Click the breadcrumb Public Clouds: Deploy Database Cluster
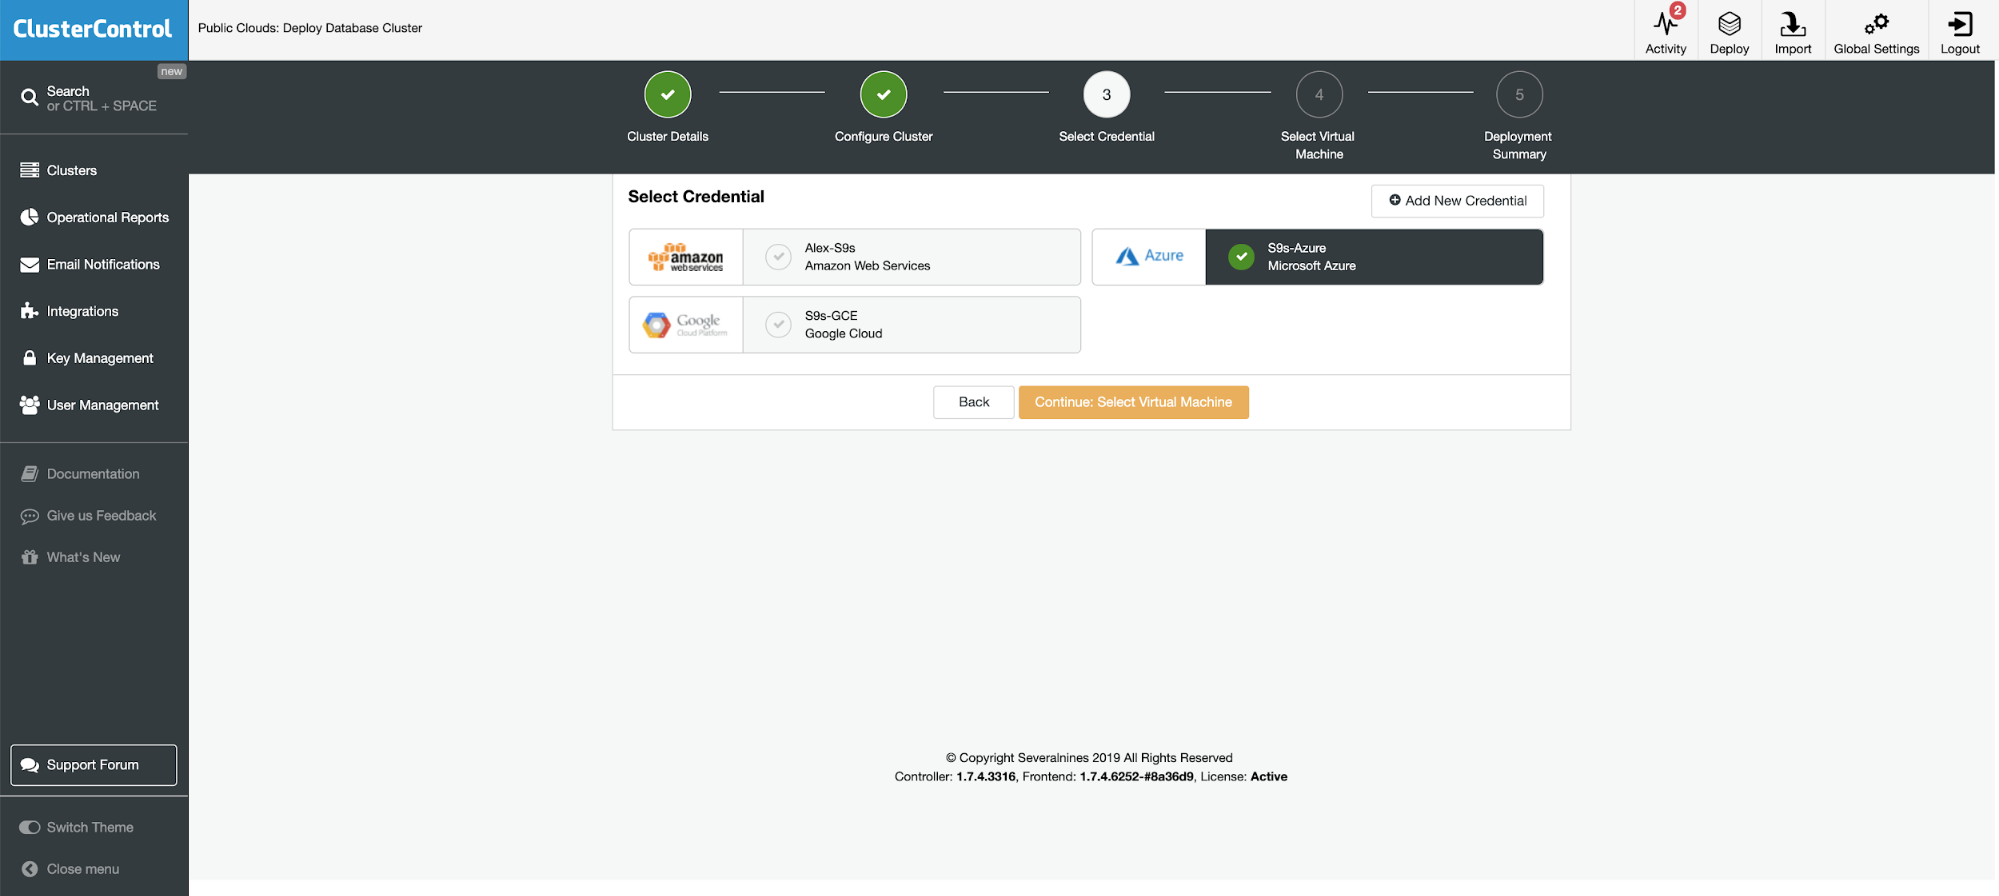The height and width of the screenshot is (896, 1999). (x=310, y=28)
